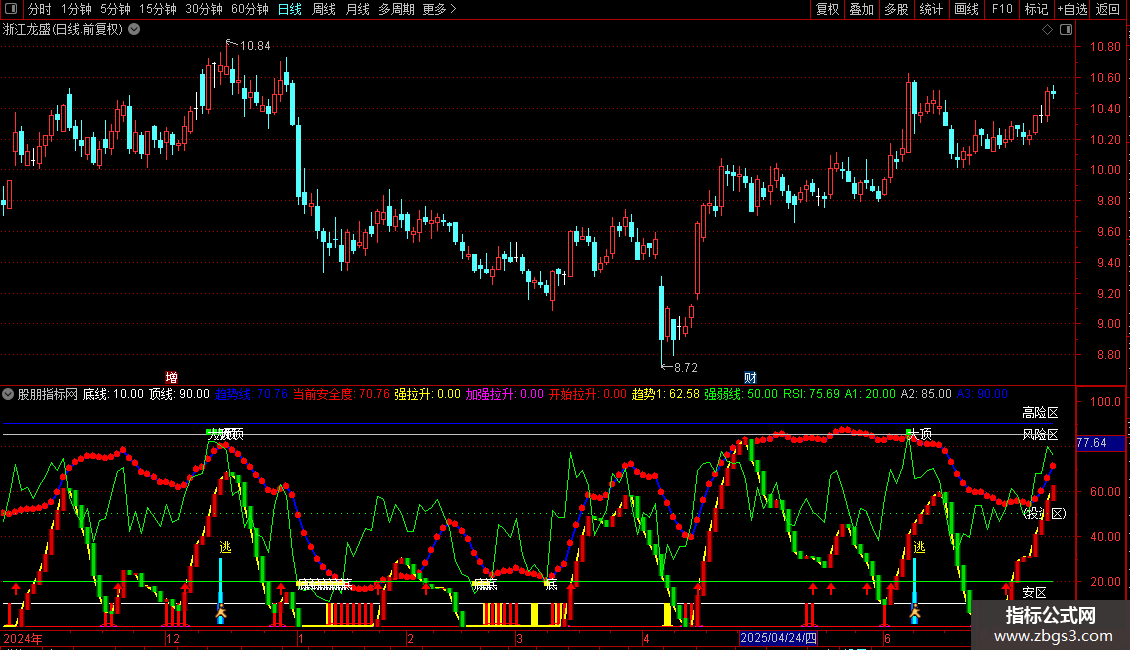1130x650 pixels.
Task: Click the 大顶 signal label near June
Action: (x=920, y=434)
